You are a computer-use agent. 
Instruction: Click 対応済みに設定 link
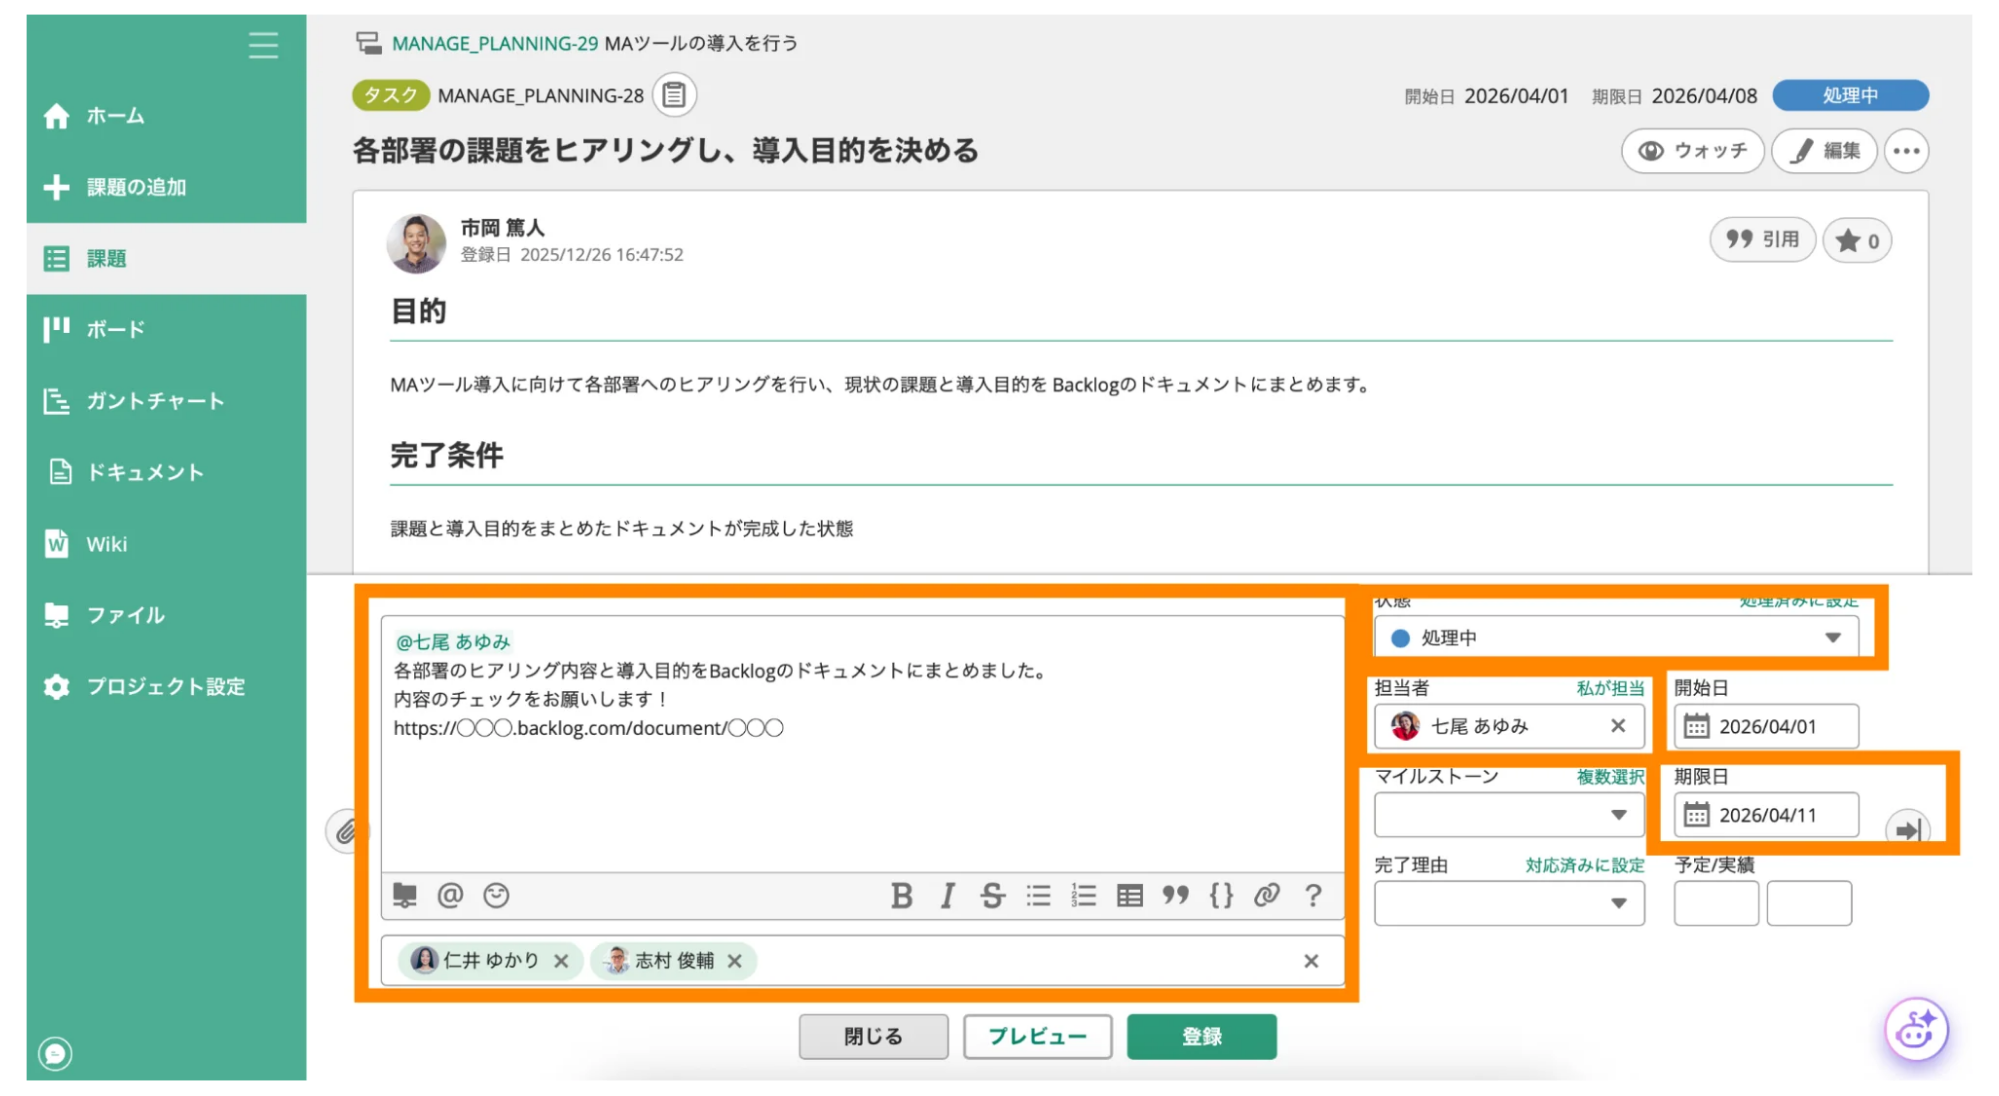1584,866
